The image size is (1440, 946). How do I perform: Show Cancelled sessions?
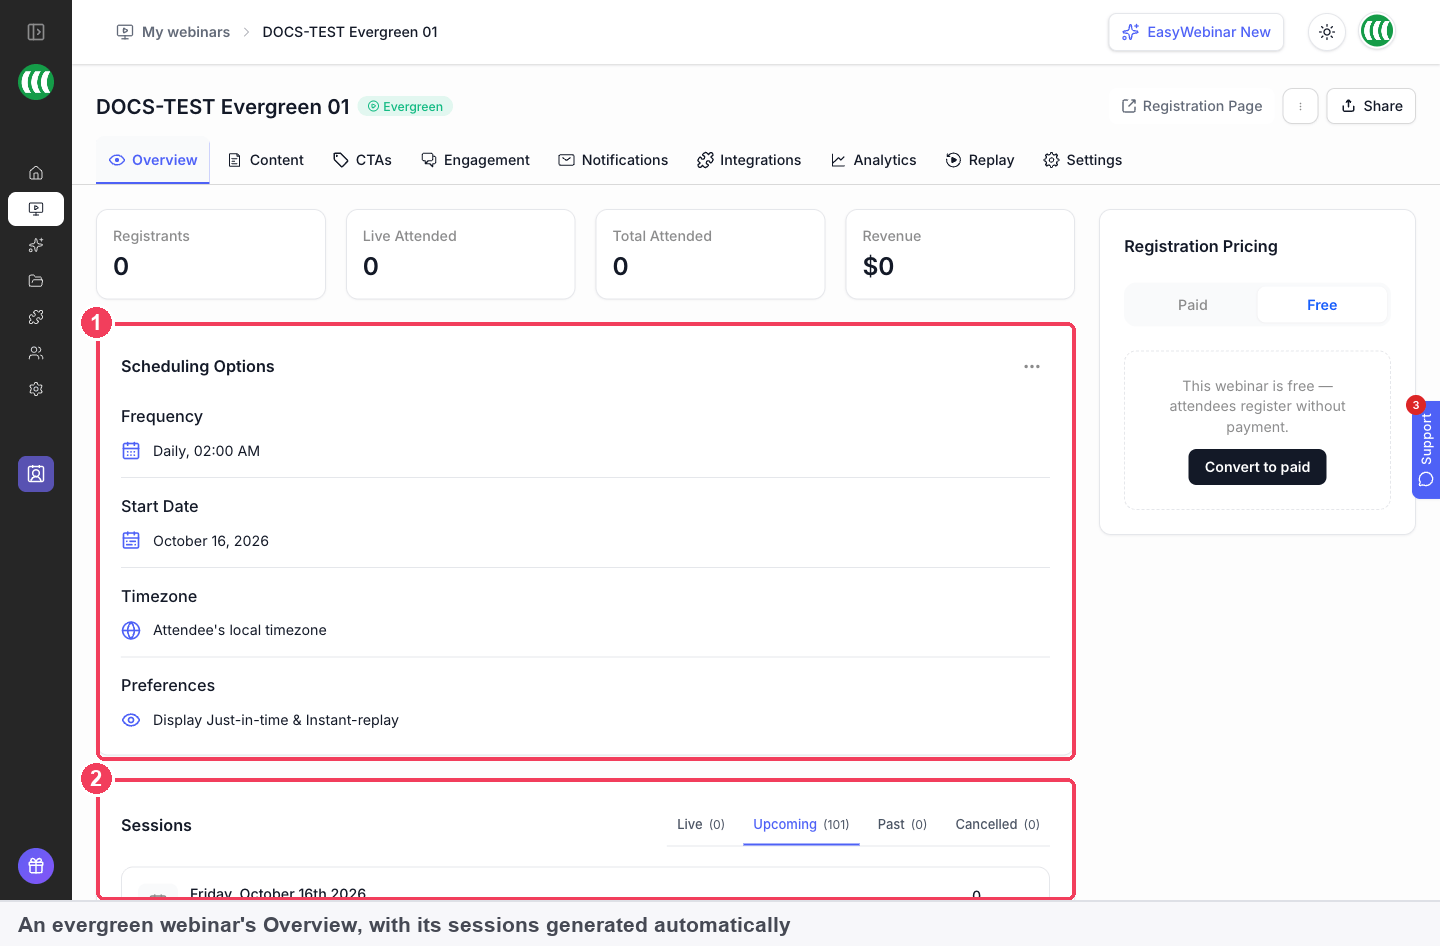(x=997, y=825)
